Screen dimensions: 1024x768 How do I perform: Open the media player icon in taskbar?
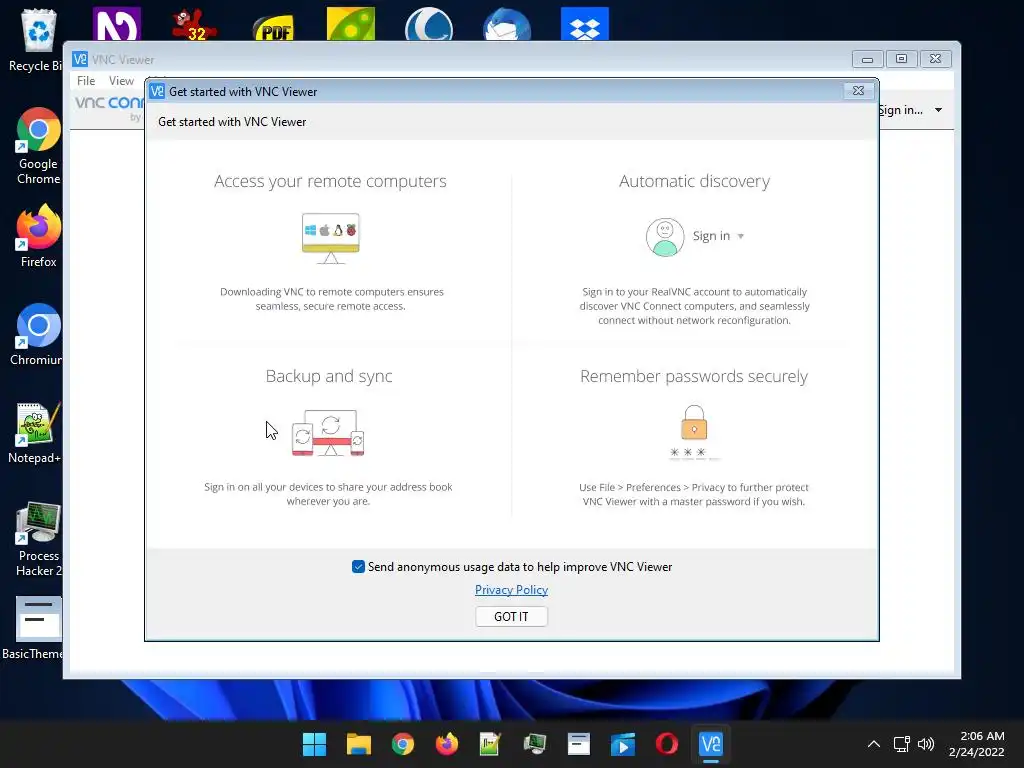(x=622, y=744)
